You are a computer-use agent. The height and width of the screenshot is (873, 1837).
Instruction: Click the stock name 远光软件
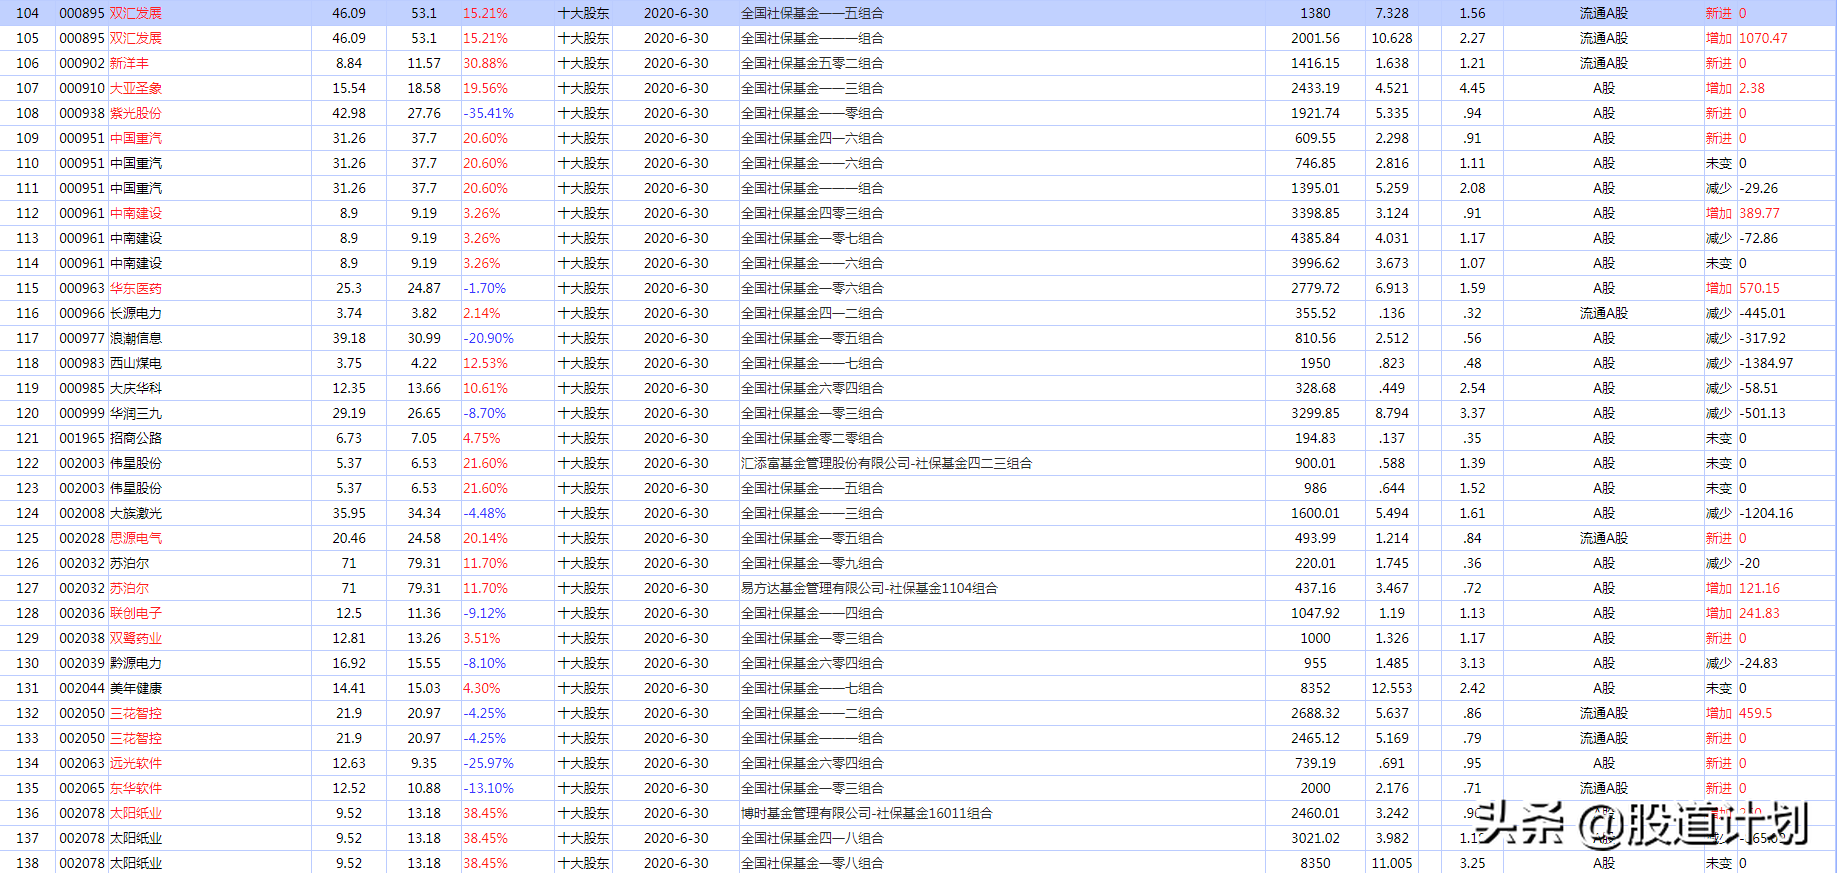136,763
